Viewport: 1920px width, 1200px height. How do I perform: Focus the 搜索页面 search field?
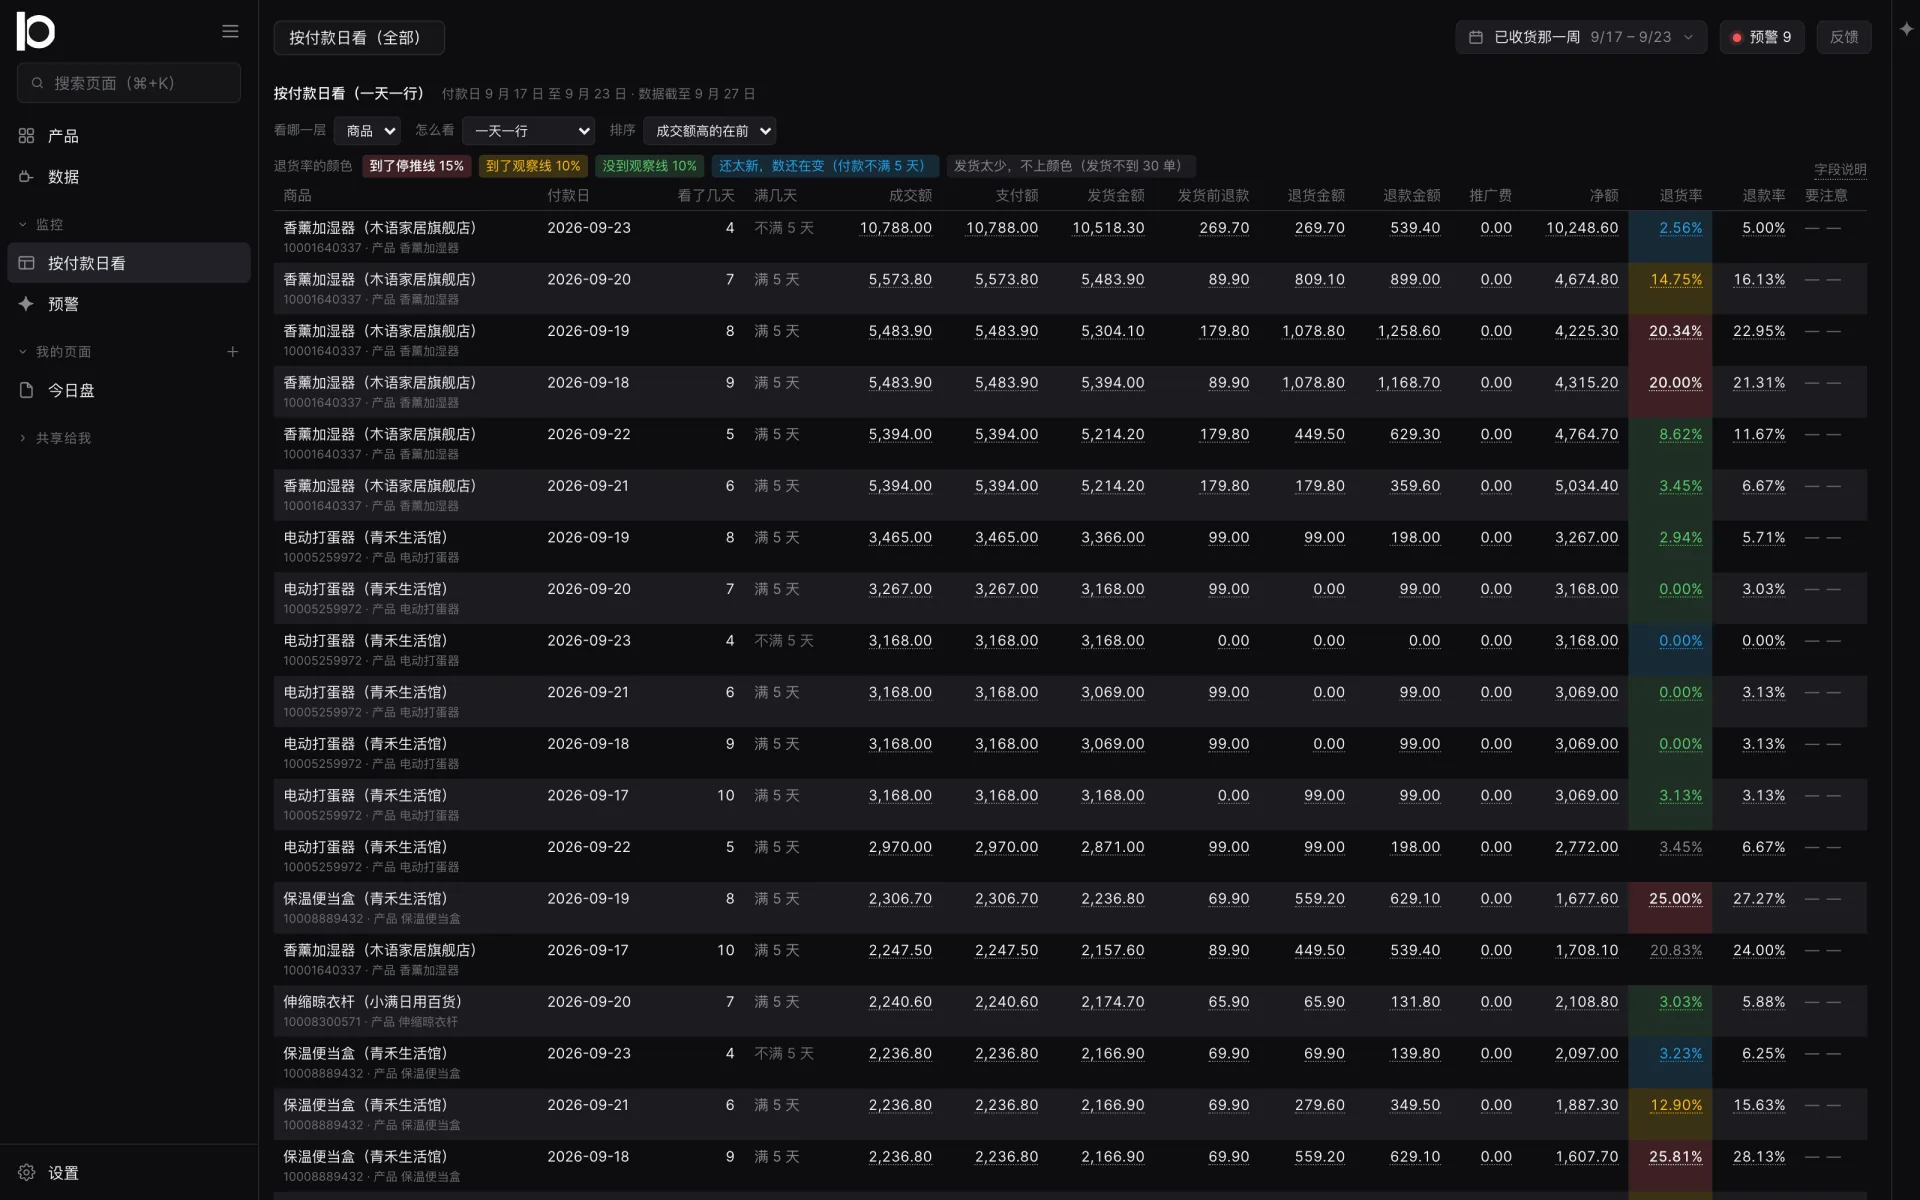129,83
